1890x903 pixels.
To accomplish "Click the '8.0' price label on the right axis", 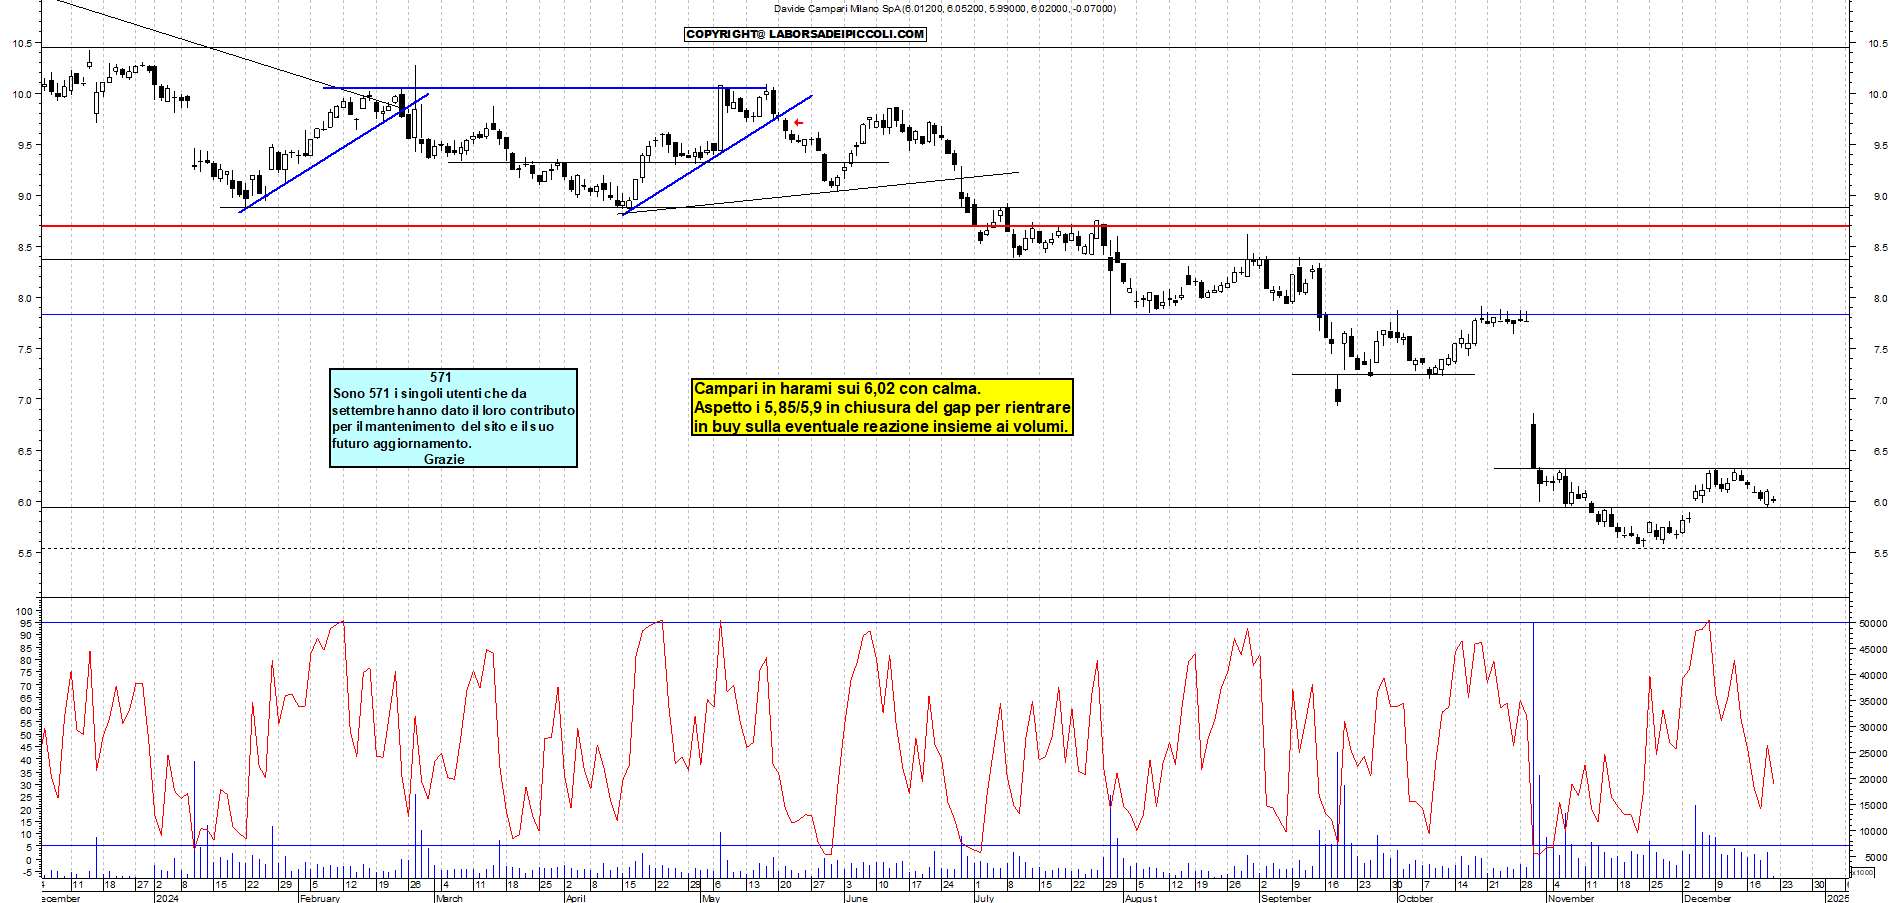I will pyautogui.click(x=1880, y=299).
